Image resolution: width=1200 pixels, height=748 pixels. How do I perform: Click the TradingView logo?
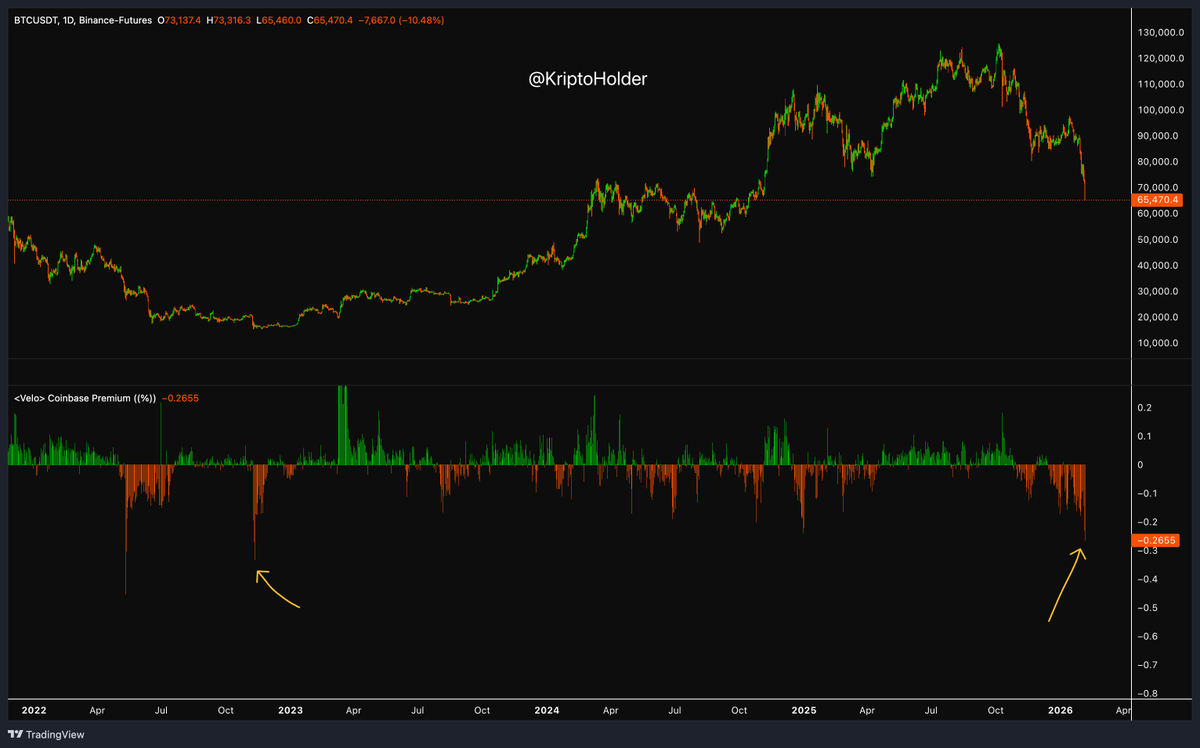coord(47,734)
